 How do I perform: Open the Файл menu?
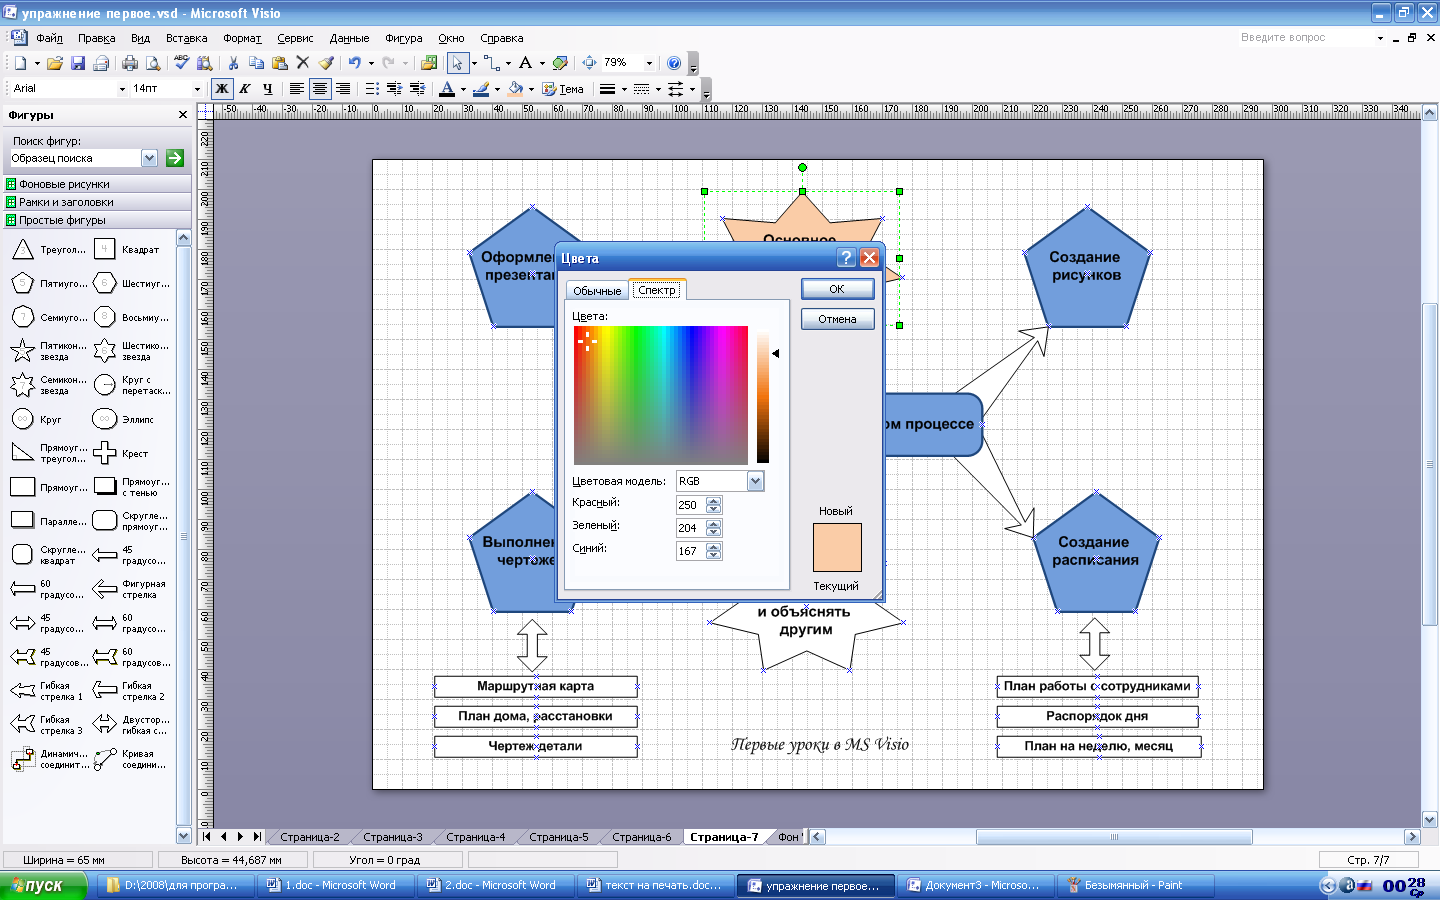tap(49, 38)
